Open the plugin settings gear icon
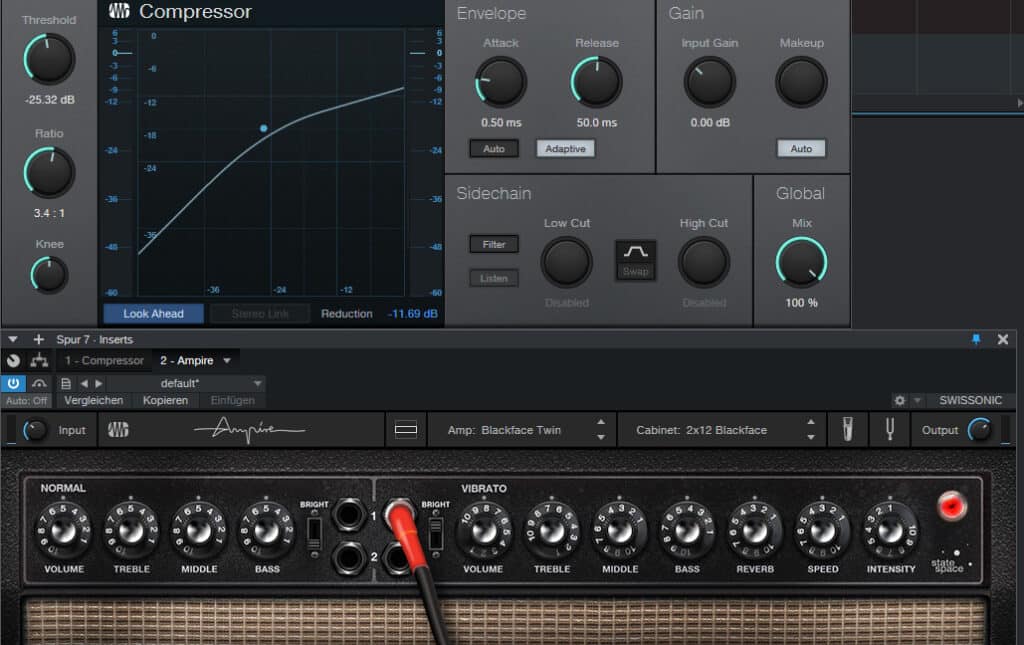The height and width of the screenshot is (645, 1024). pos(900,400)
